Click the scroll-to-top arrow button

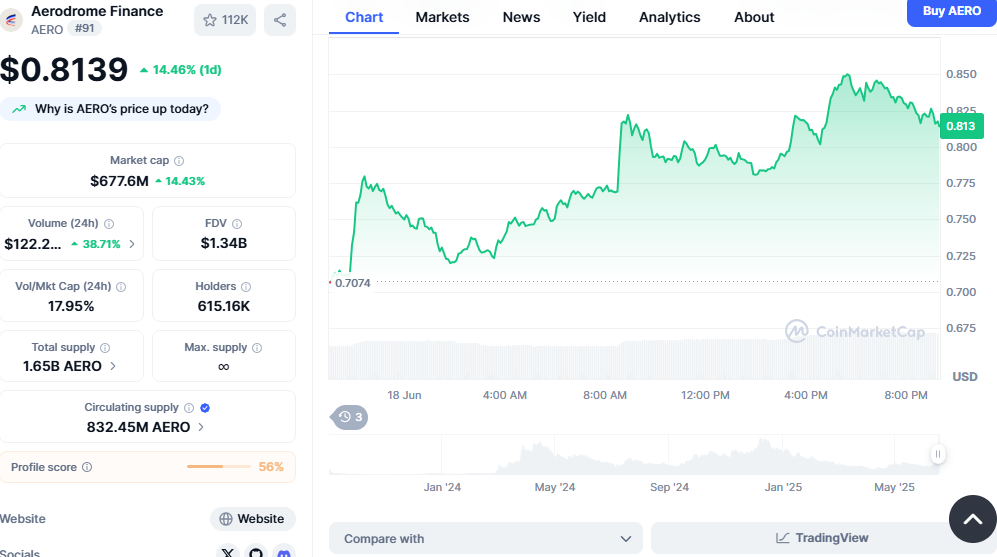pyautogui.click(x=972, y=519)
